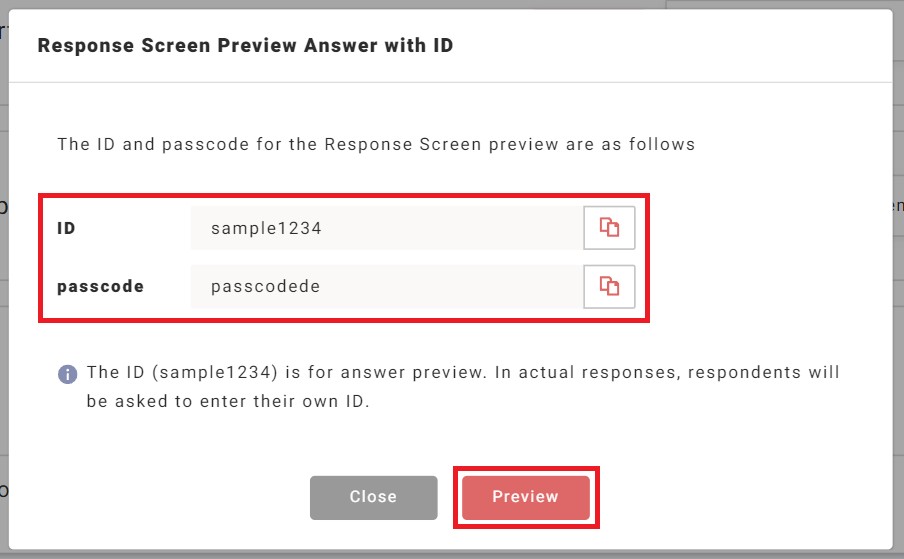Viewport: 904px width, 559px height.
Task: Click the bold 'ID' label
Action: [67, 228]
